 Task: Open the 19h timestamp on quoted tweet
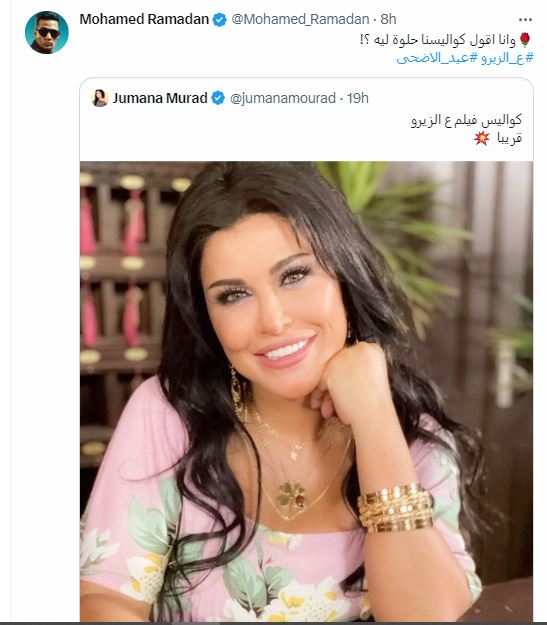click(x=357, y=98)
